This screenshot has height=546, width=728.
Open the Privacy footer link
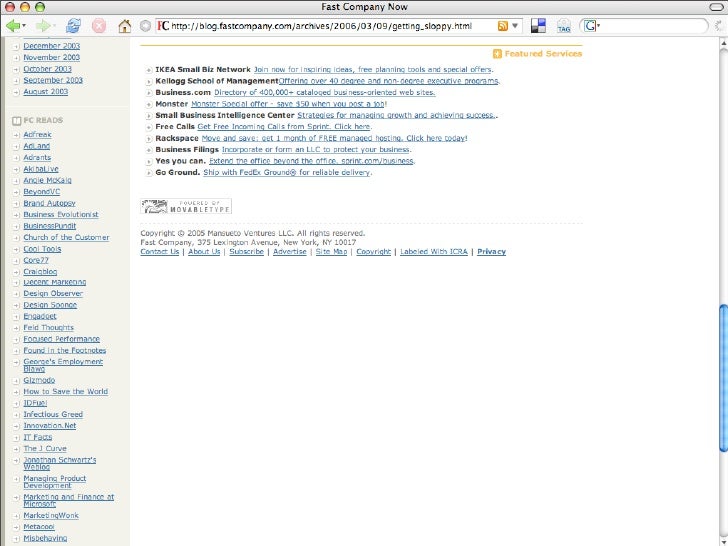(x=491, y=252)
